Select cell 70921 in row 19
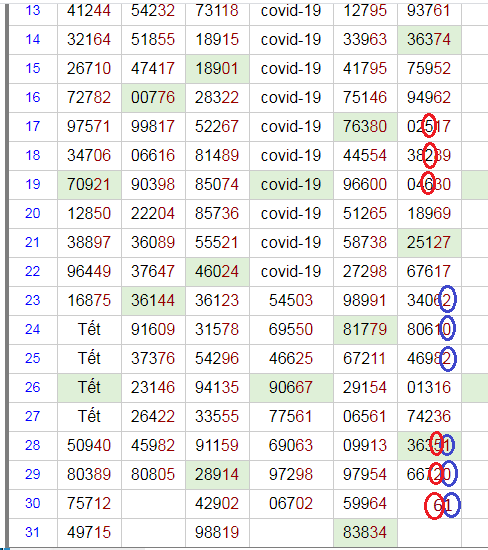Viewport: 488px width, 550px height. pos(89,185)
